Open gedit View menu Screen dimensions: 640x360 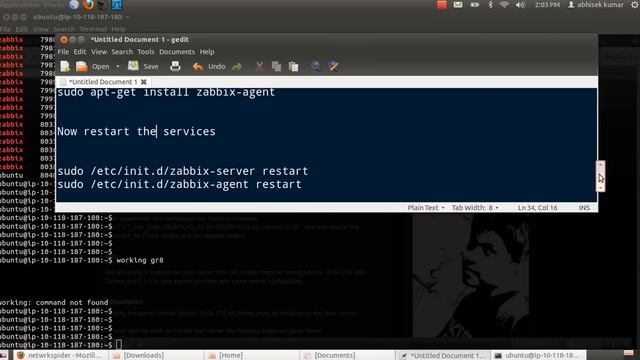tap(99, 52)
